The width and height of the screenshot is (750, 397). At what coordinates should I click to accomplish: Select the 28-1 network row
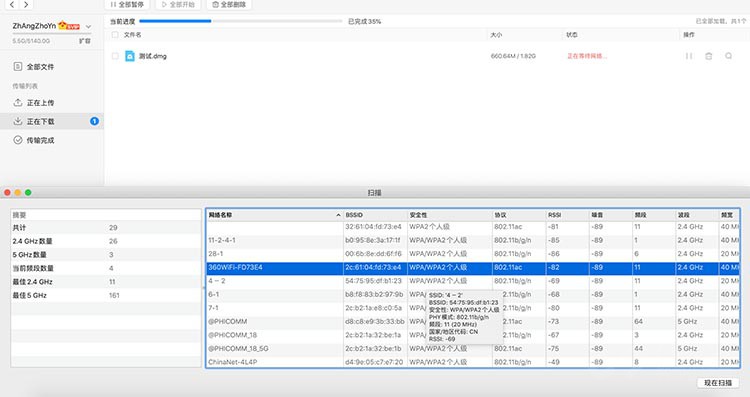point(473,254)
